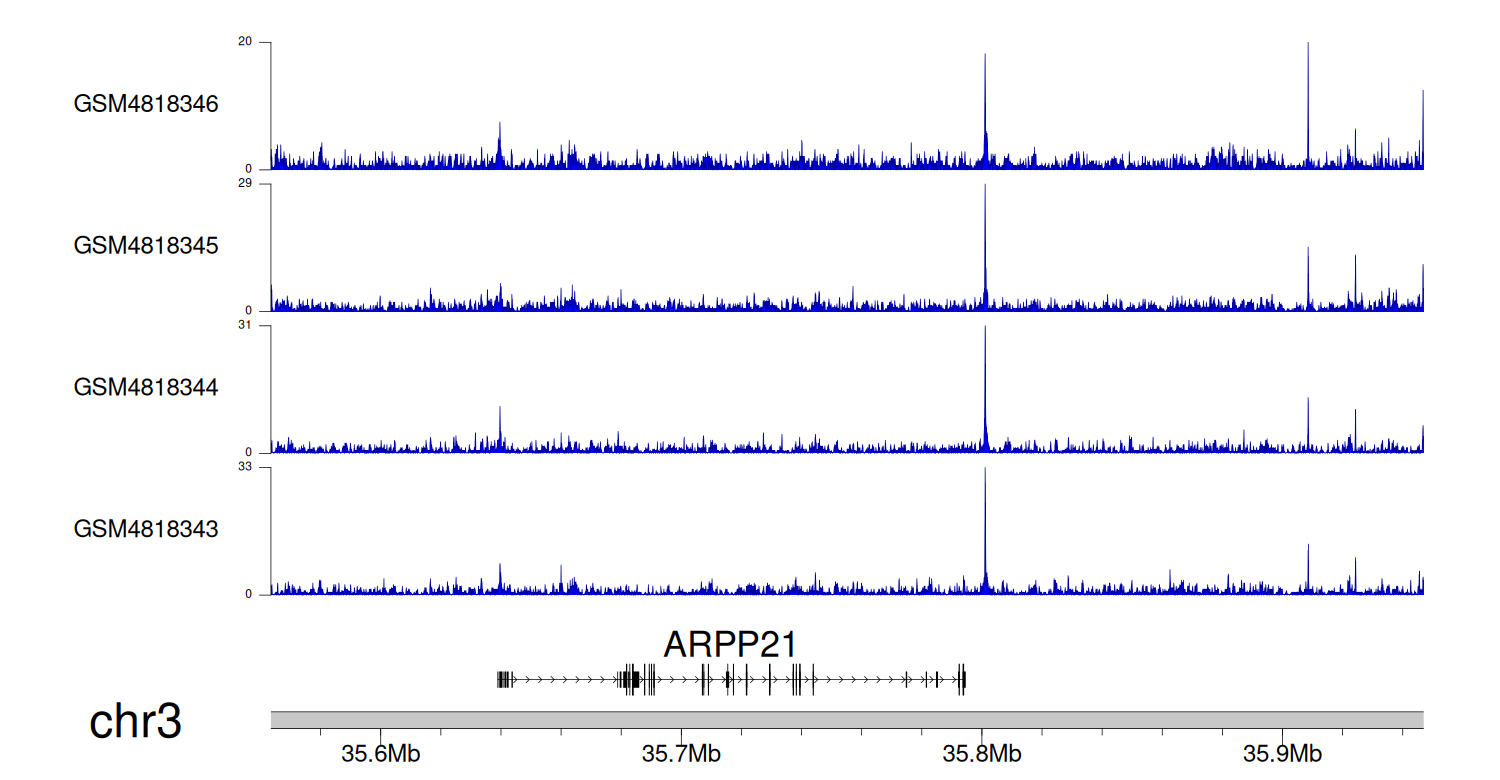Click the ARPP21 gene name
Image resolution: width=1500 pixels, height=780 pixels.
730,645
